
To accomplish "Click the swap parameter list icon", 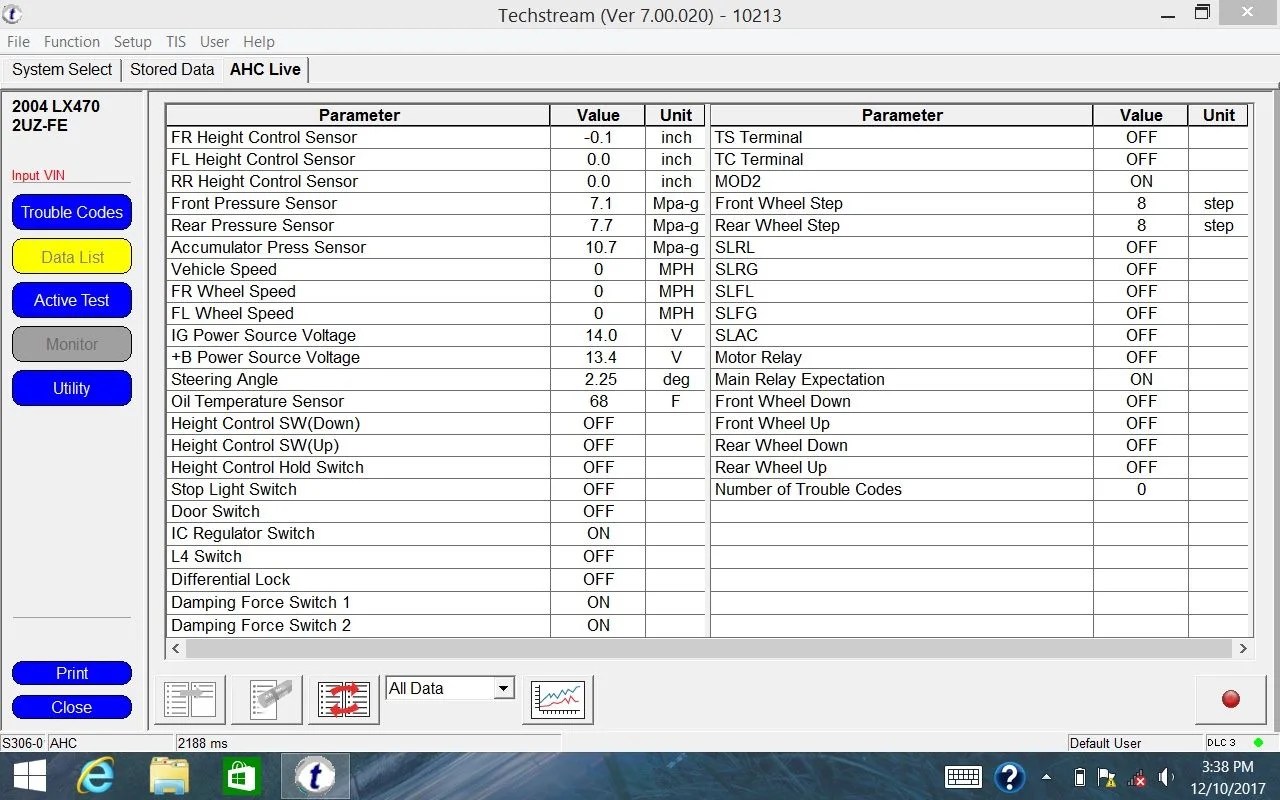I will (x=343, y=699).
